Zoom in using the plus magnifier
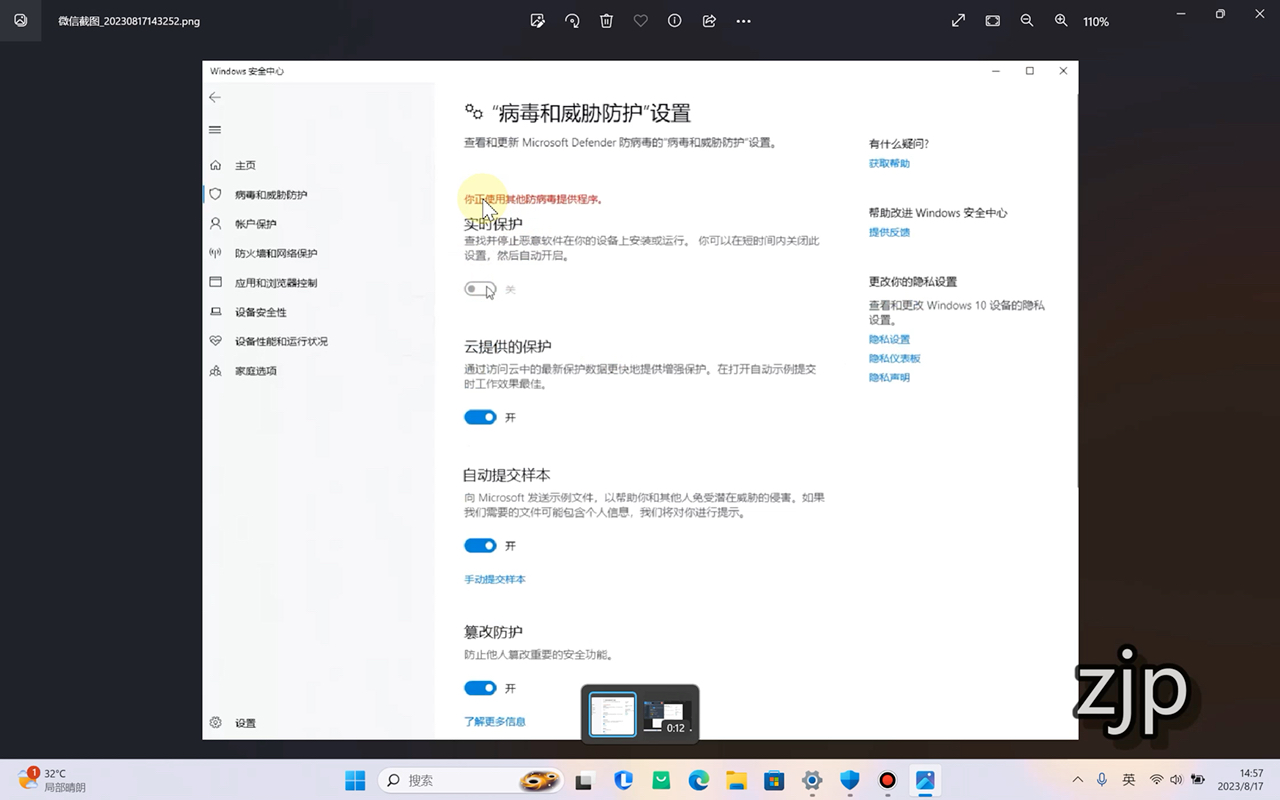 click(x=1061, y=20)
